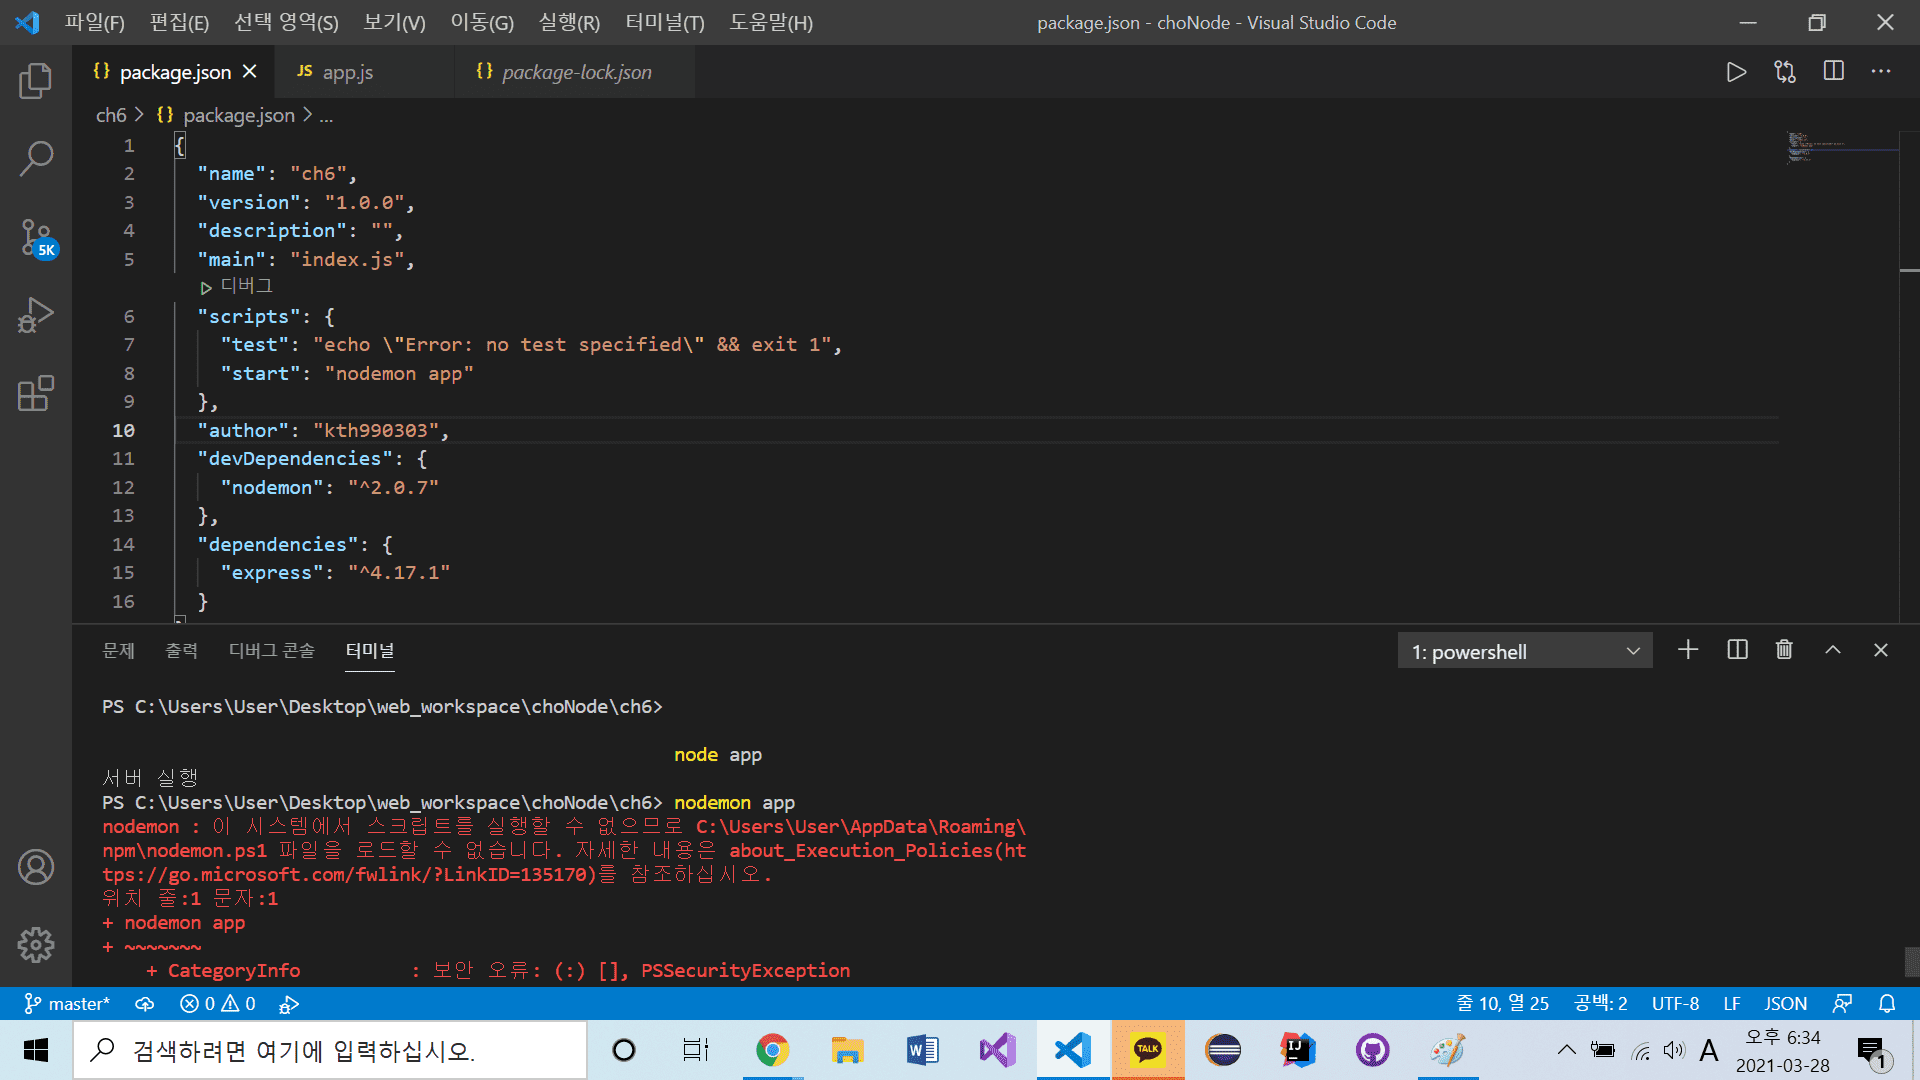Open the 보기(V) menu
Image resolution: width=1920 pixels, height=1080 pixels.
394,22
